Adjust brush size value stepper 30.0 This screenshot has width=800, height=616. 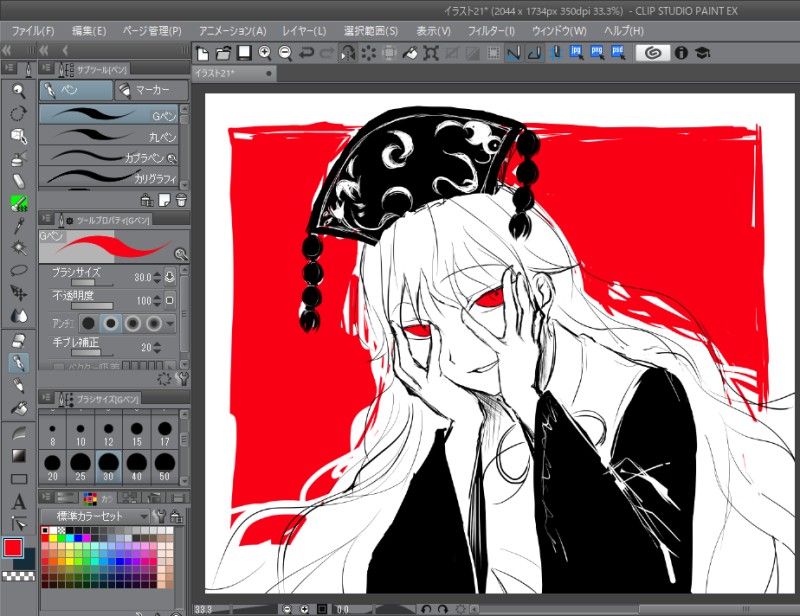point(157,277)
